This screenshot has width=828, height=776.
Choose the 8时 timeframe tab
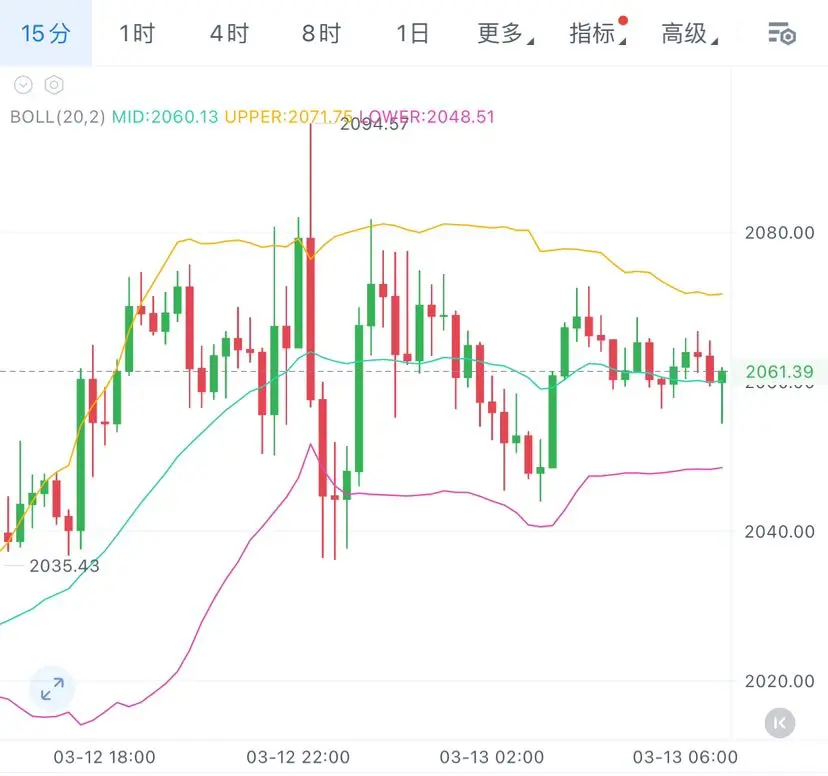tap(321, 34)
